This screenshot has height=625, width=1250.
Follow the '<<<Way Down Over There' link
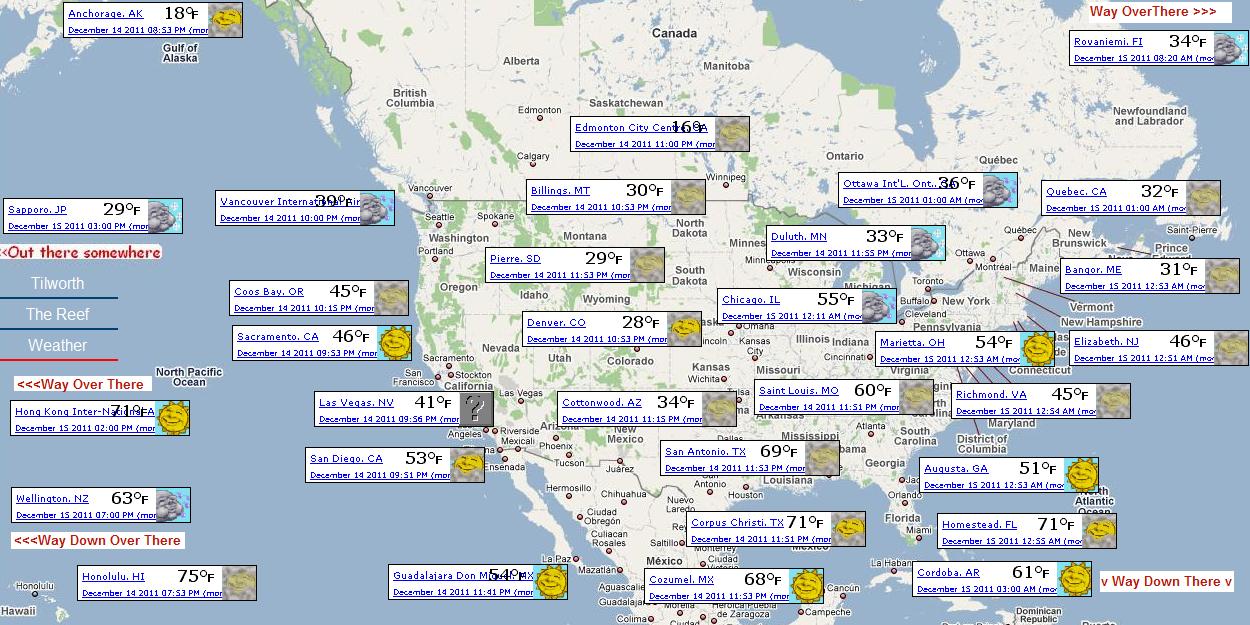97,541
